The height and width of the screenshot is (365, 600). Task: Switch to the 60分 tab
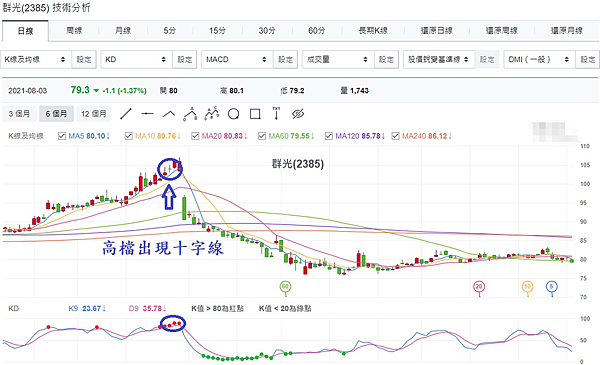point(316,31)
